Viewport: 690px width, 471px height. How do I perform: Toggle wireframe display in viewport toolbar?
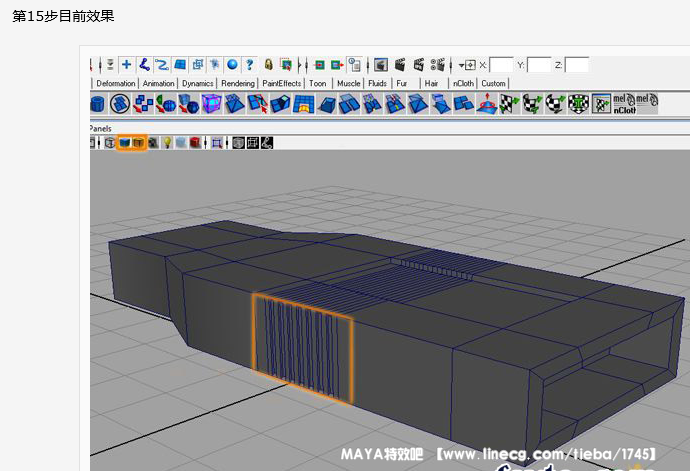click(x=110, y=143)
